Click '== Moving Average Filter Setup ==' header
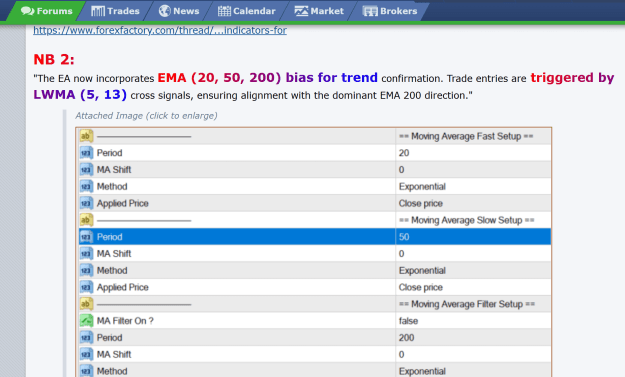625x377 pixels. 467,304
